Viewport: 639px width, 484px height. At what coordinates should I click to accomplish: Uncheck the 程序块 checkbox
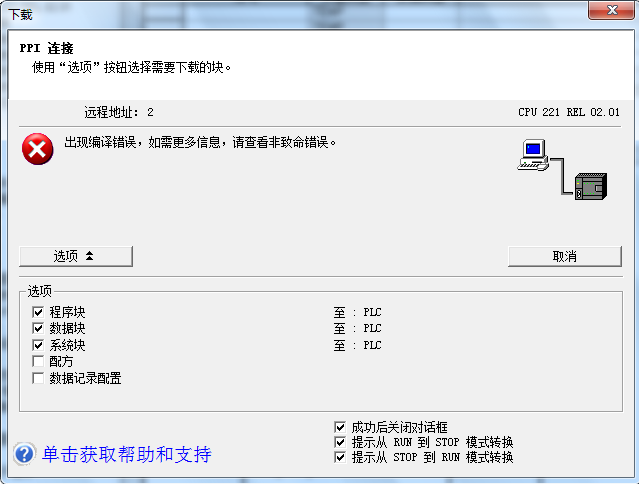coord(39,312)
